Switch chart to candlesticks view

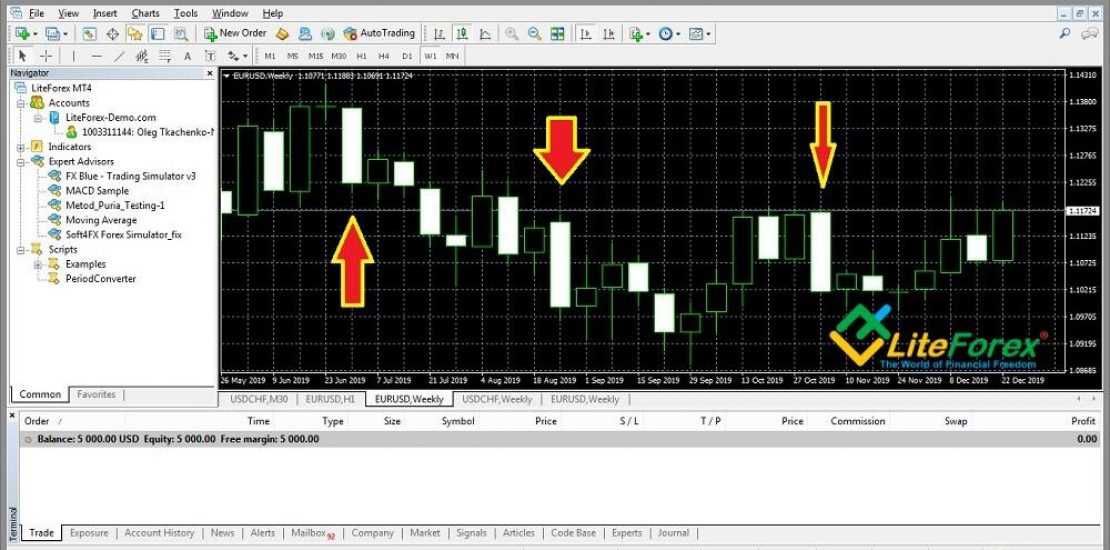pyautogui.click(x=461, y=33)
